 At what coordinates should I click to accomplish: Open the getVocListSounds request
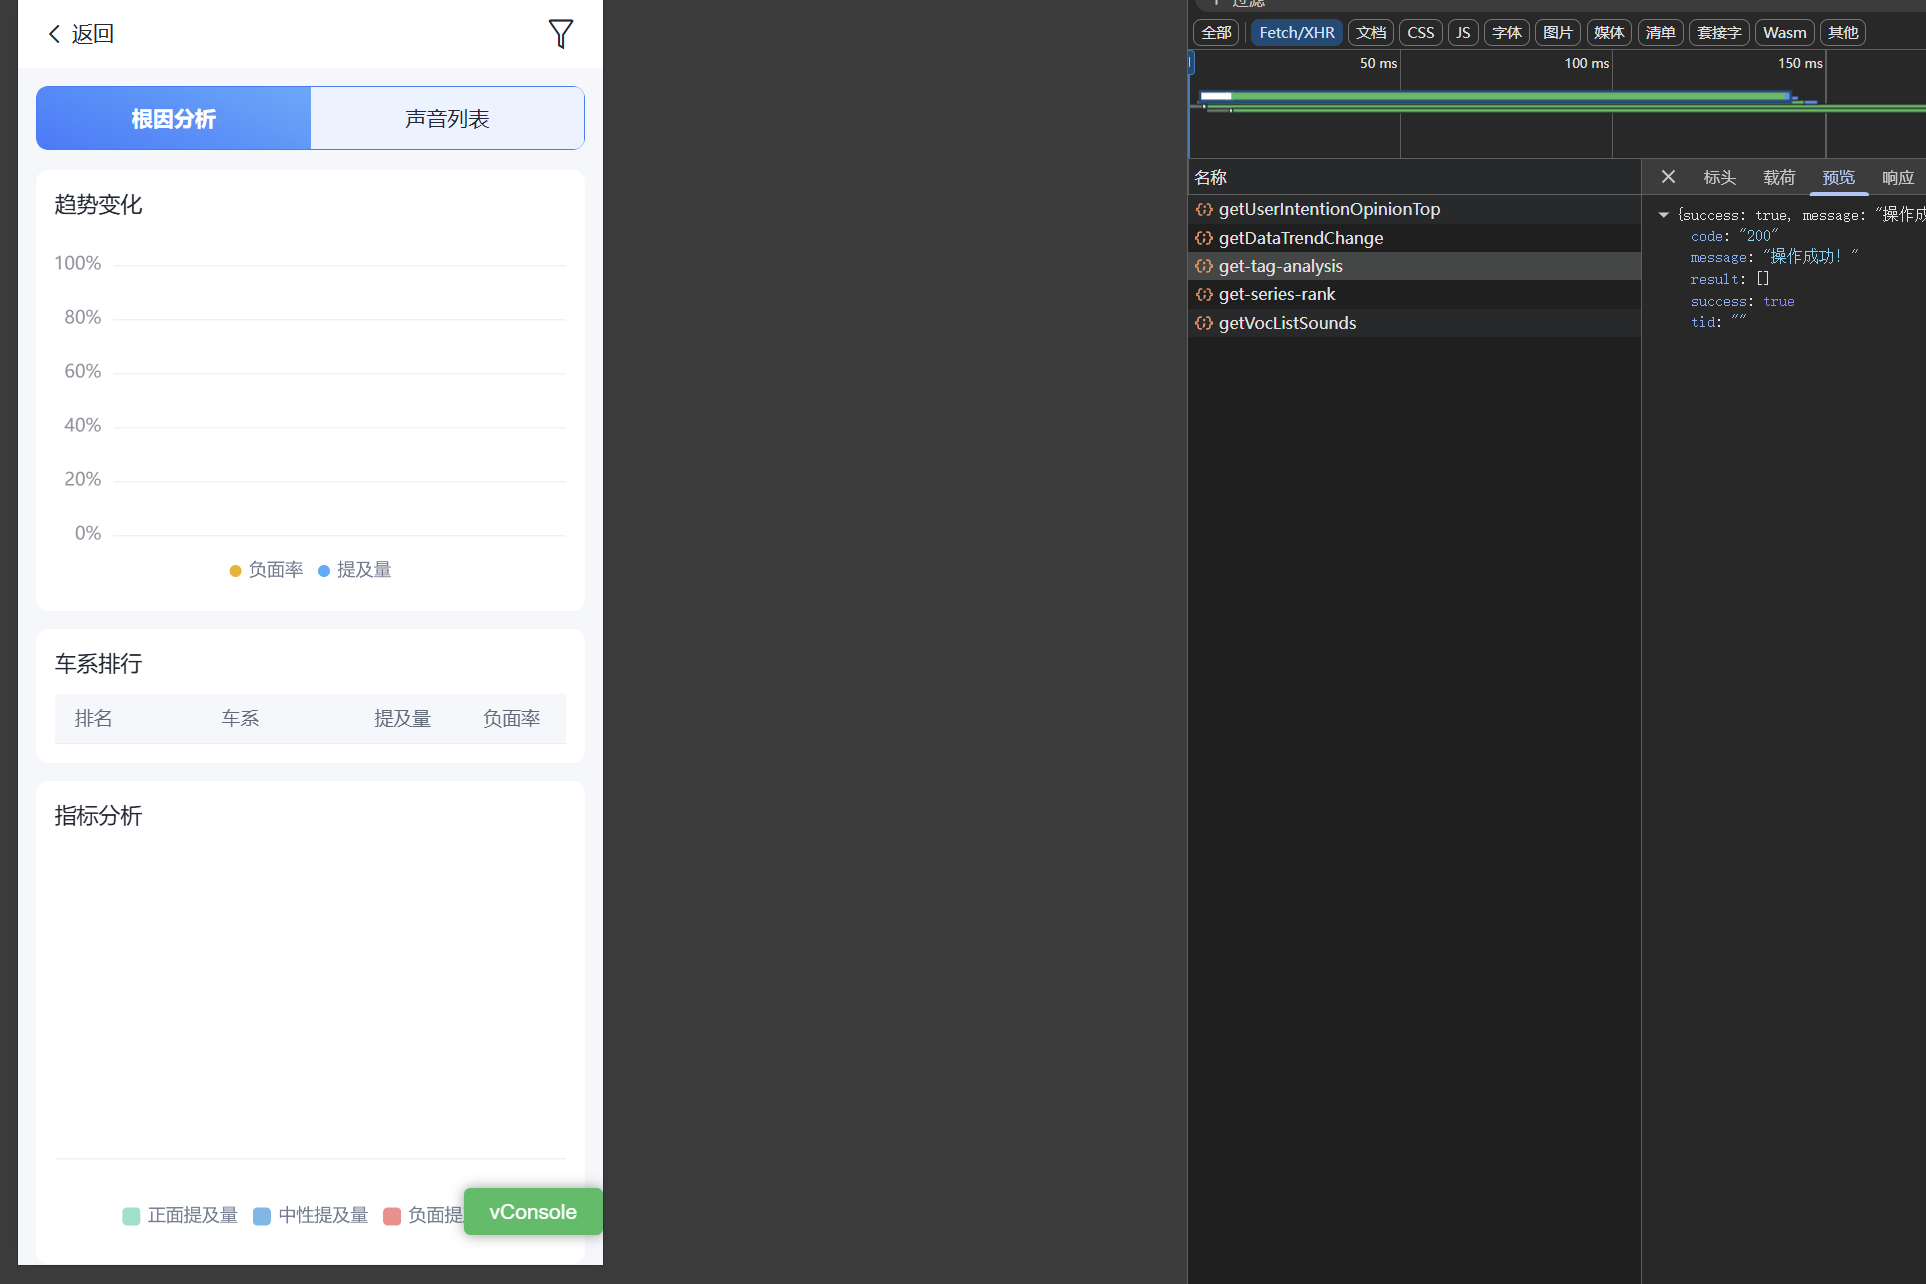click(1286, 323)
